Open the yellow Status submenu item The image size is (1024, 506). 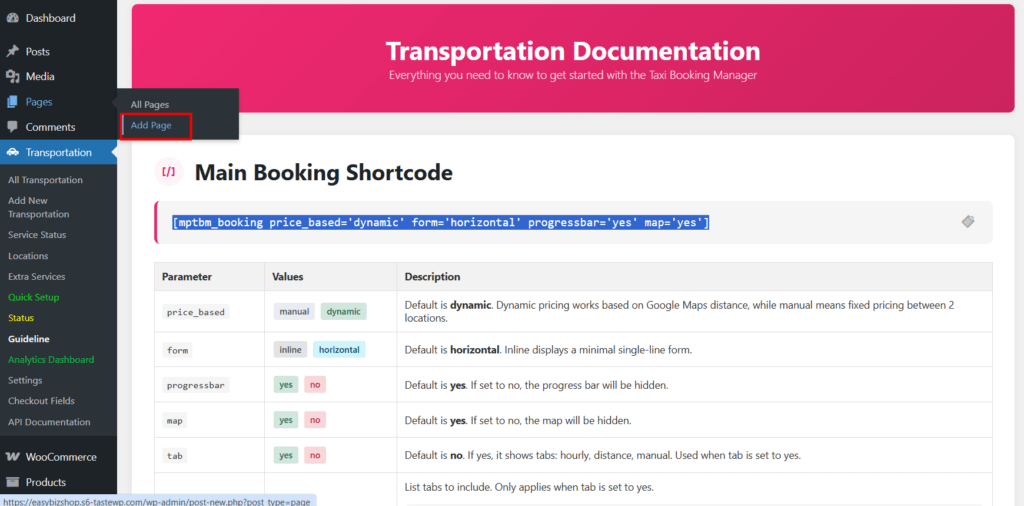[21, 318]
